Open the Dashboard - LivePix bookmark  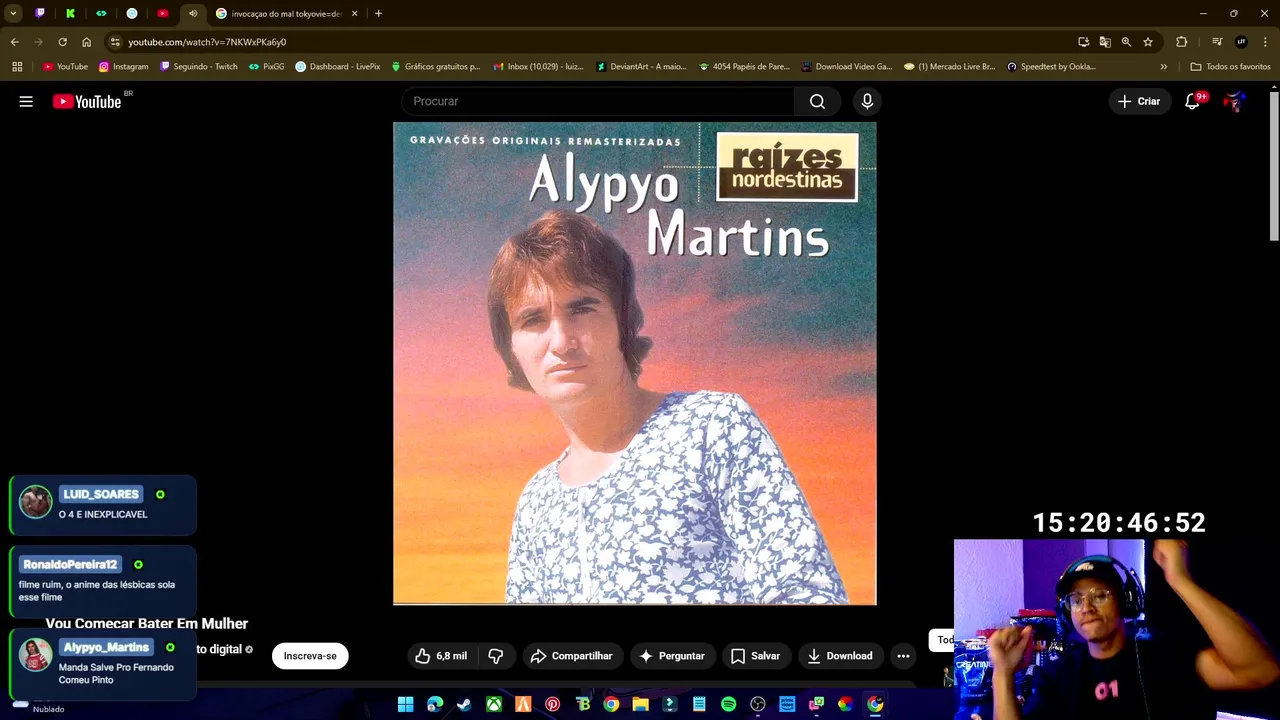[338, 67]
